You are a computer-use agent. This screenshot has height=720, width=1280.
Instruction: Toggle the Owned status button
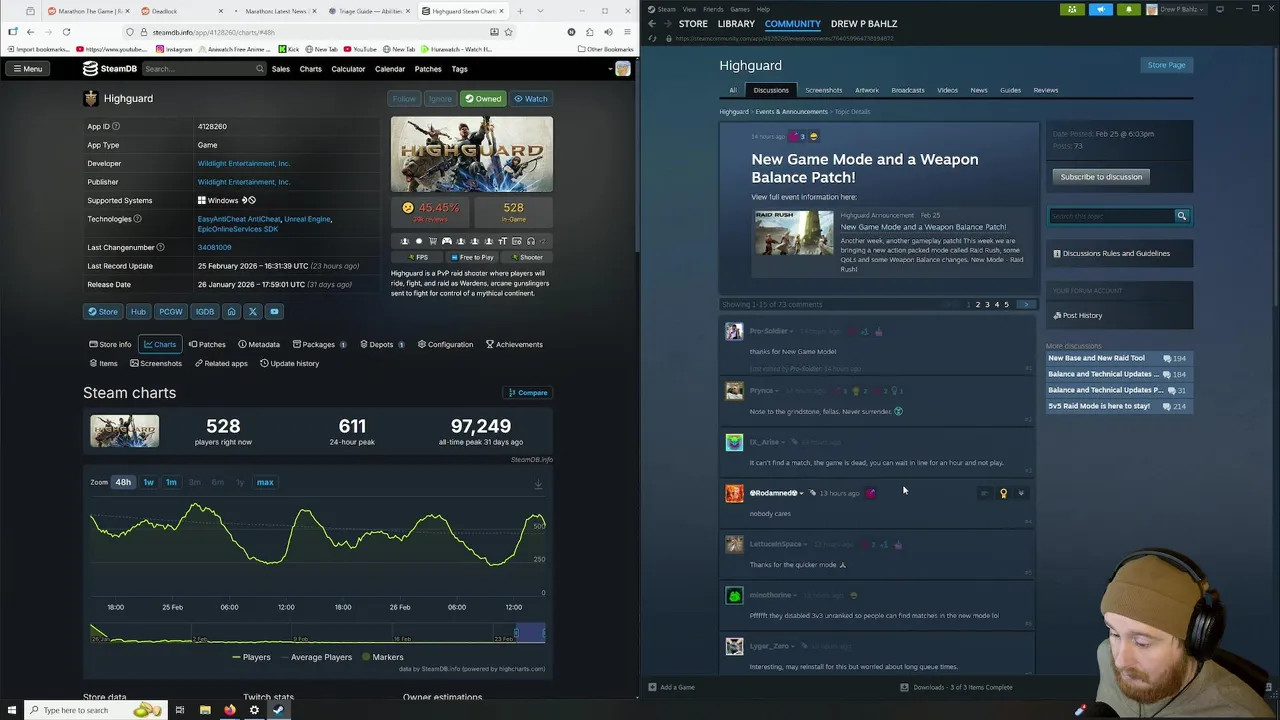(483, 99)
